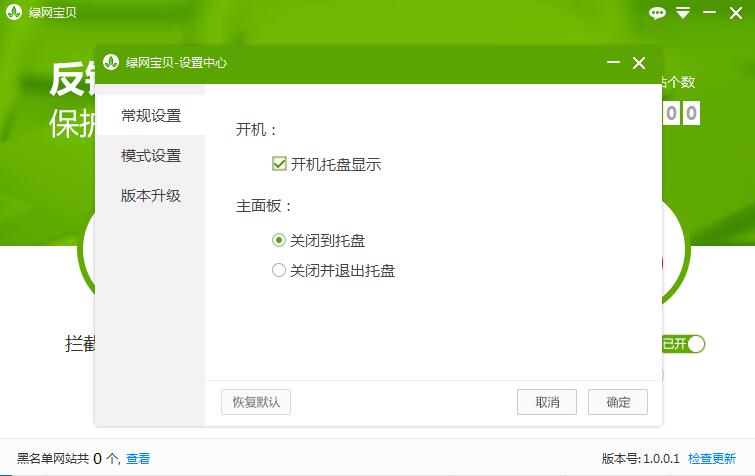Minimize the main 绿网宝贝 window
This screenshot has height=476, width=755.
709,13
